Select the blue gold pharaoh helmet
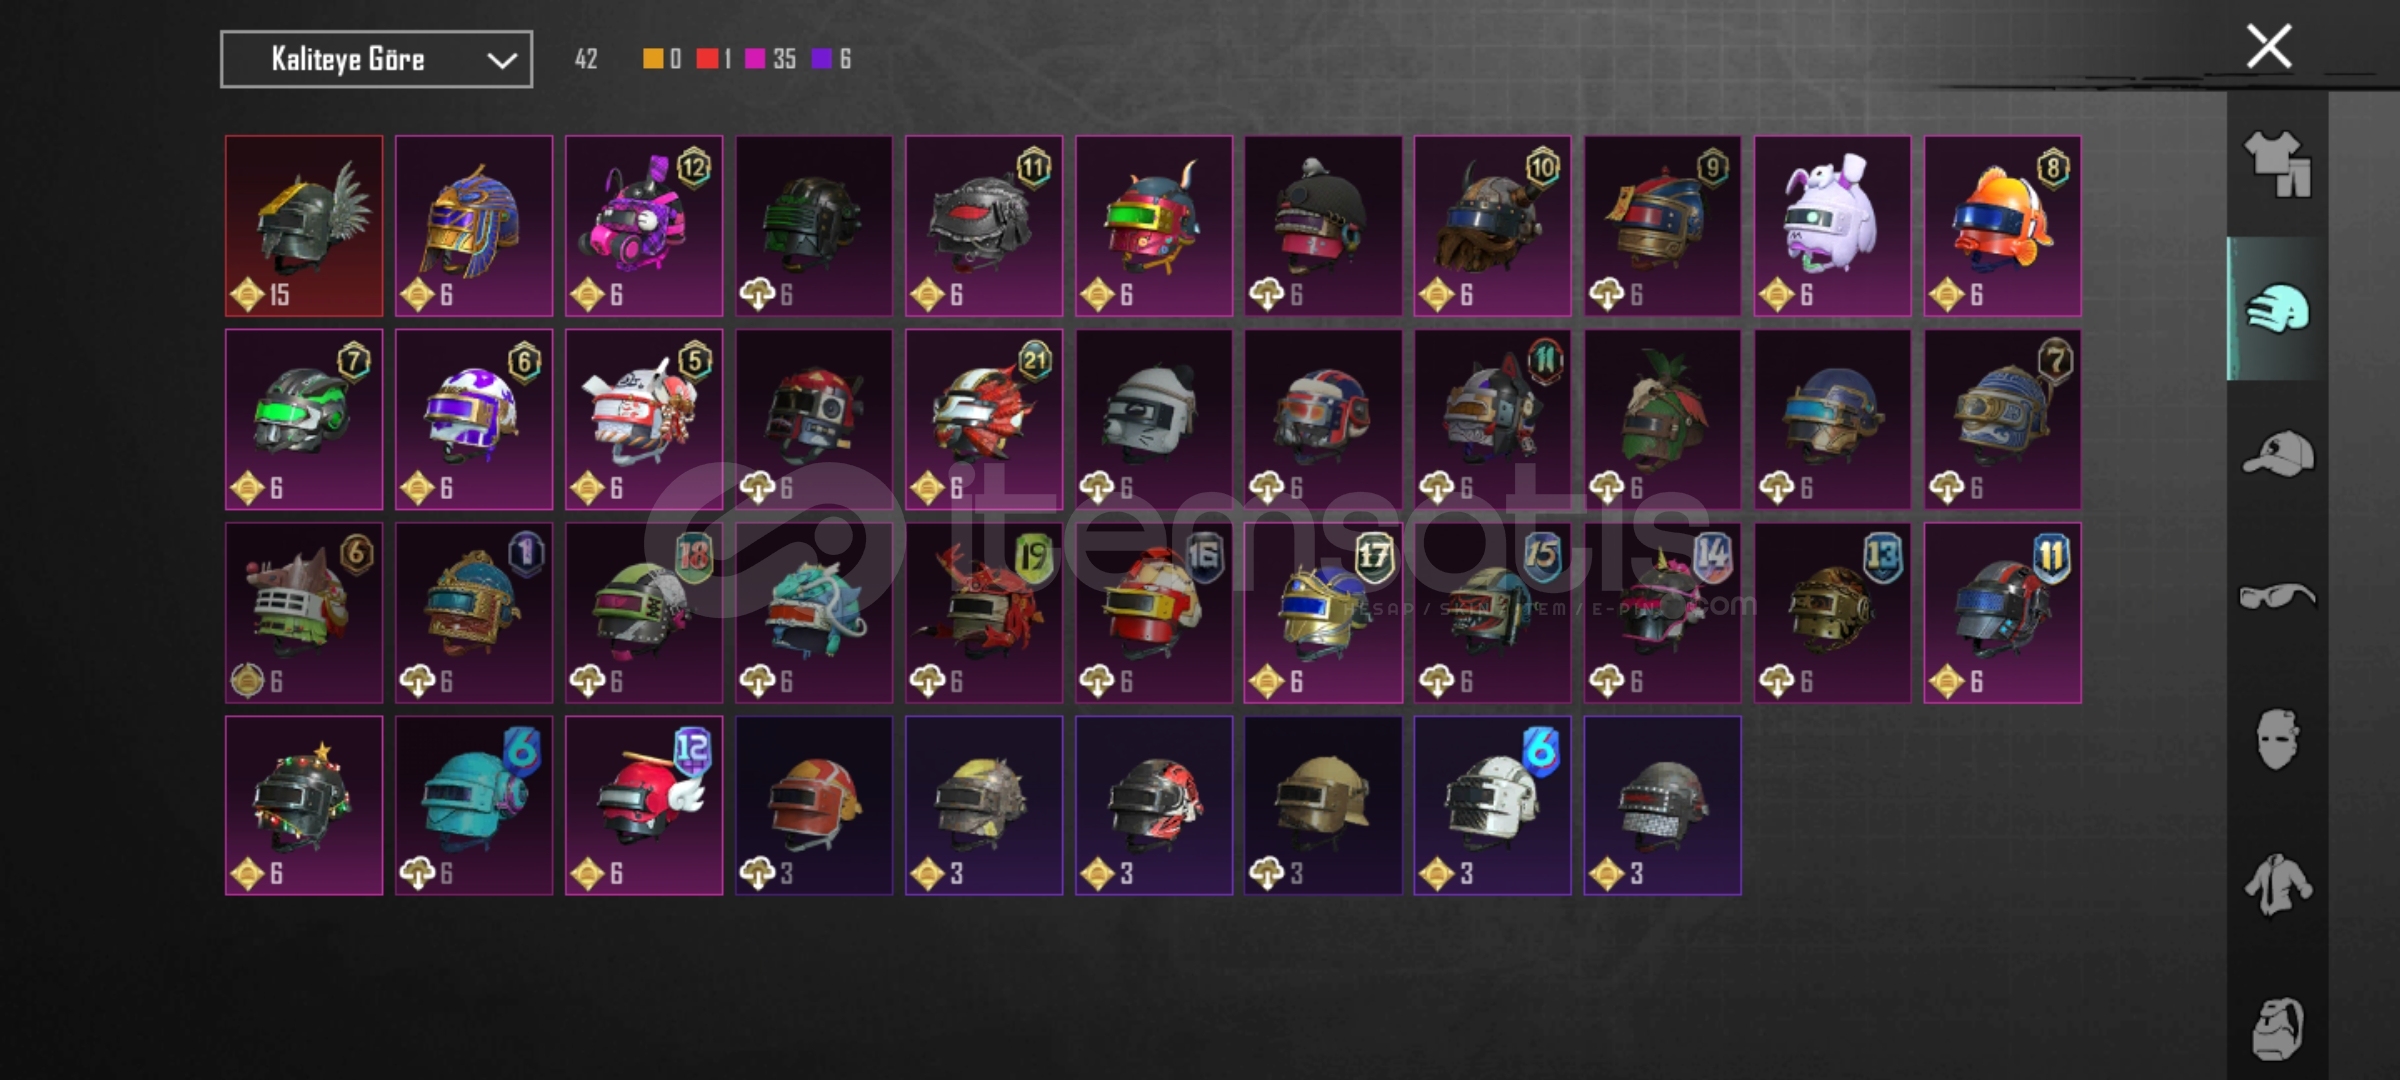The height and width of the screenshot is (1080, 2400). point(474,226)
